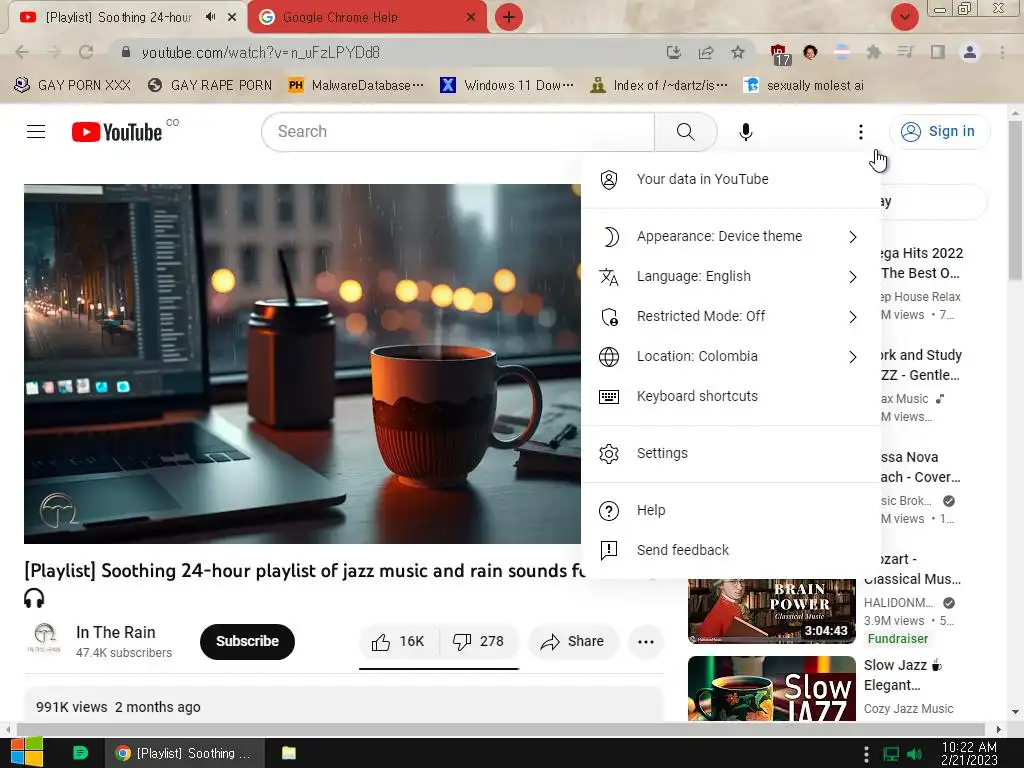Expand the Location: Colombia submenu arrow
Screen dimensions: 1024x768
[x=852, y=357]
